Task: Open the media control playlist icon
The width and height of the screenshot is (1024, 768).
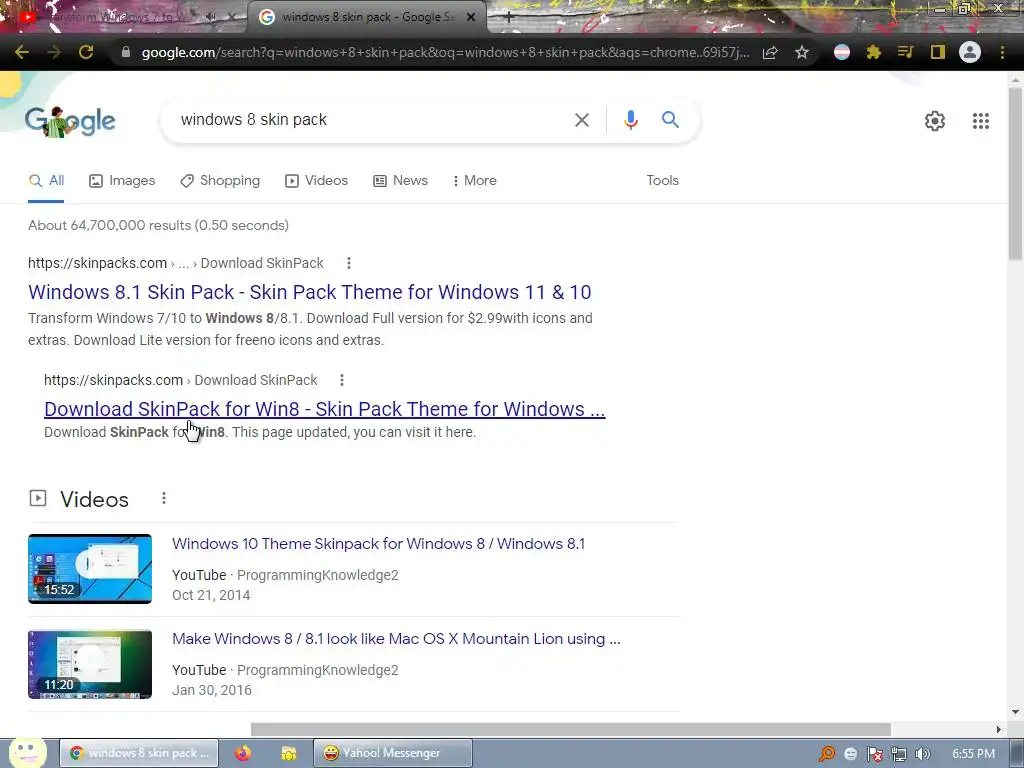Action: click(905, 52)
